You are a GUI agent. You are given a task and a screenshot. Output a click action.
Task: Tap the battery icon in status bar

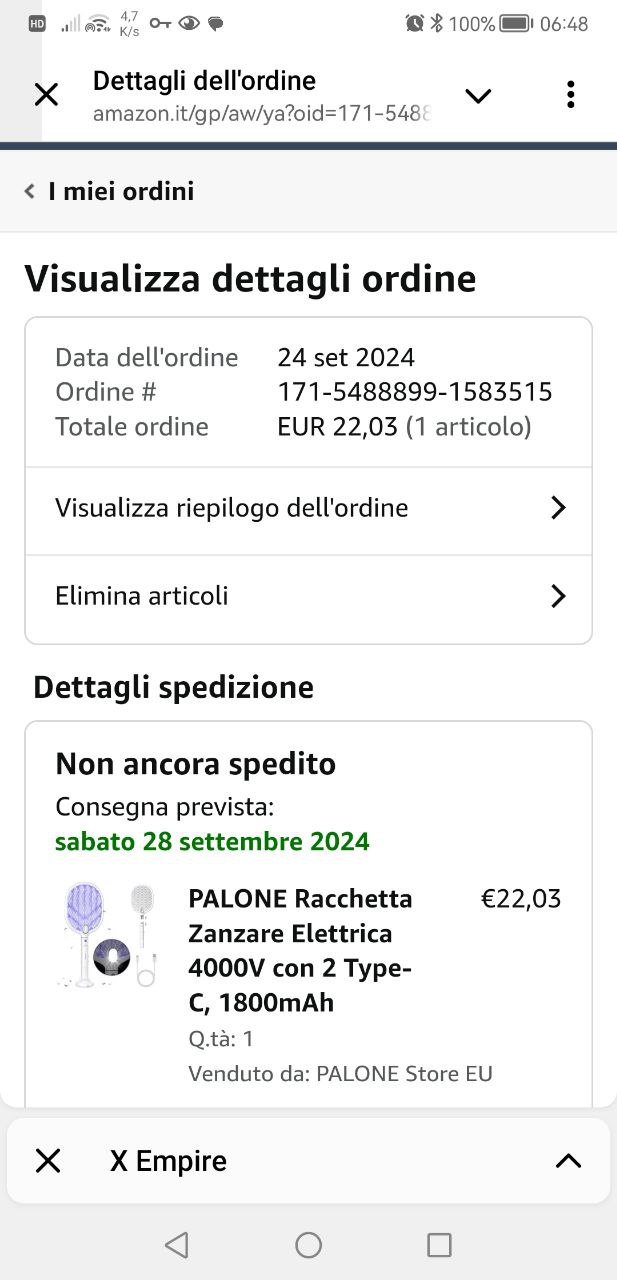(x=516, y=23)
